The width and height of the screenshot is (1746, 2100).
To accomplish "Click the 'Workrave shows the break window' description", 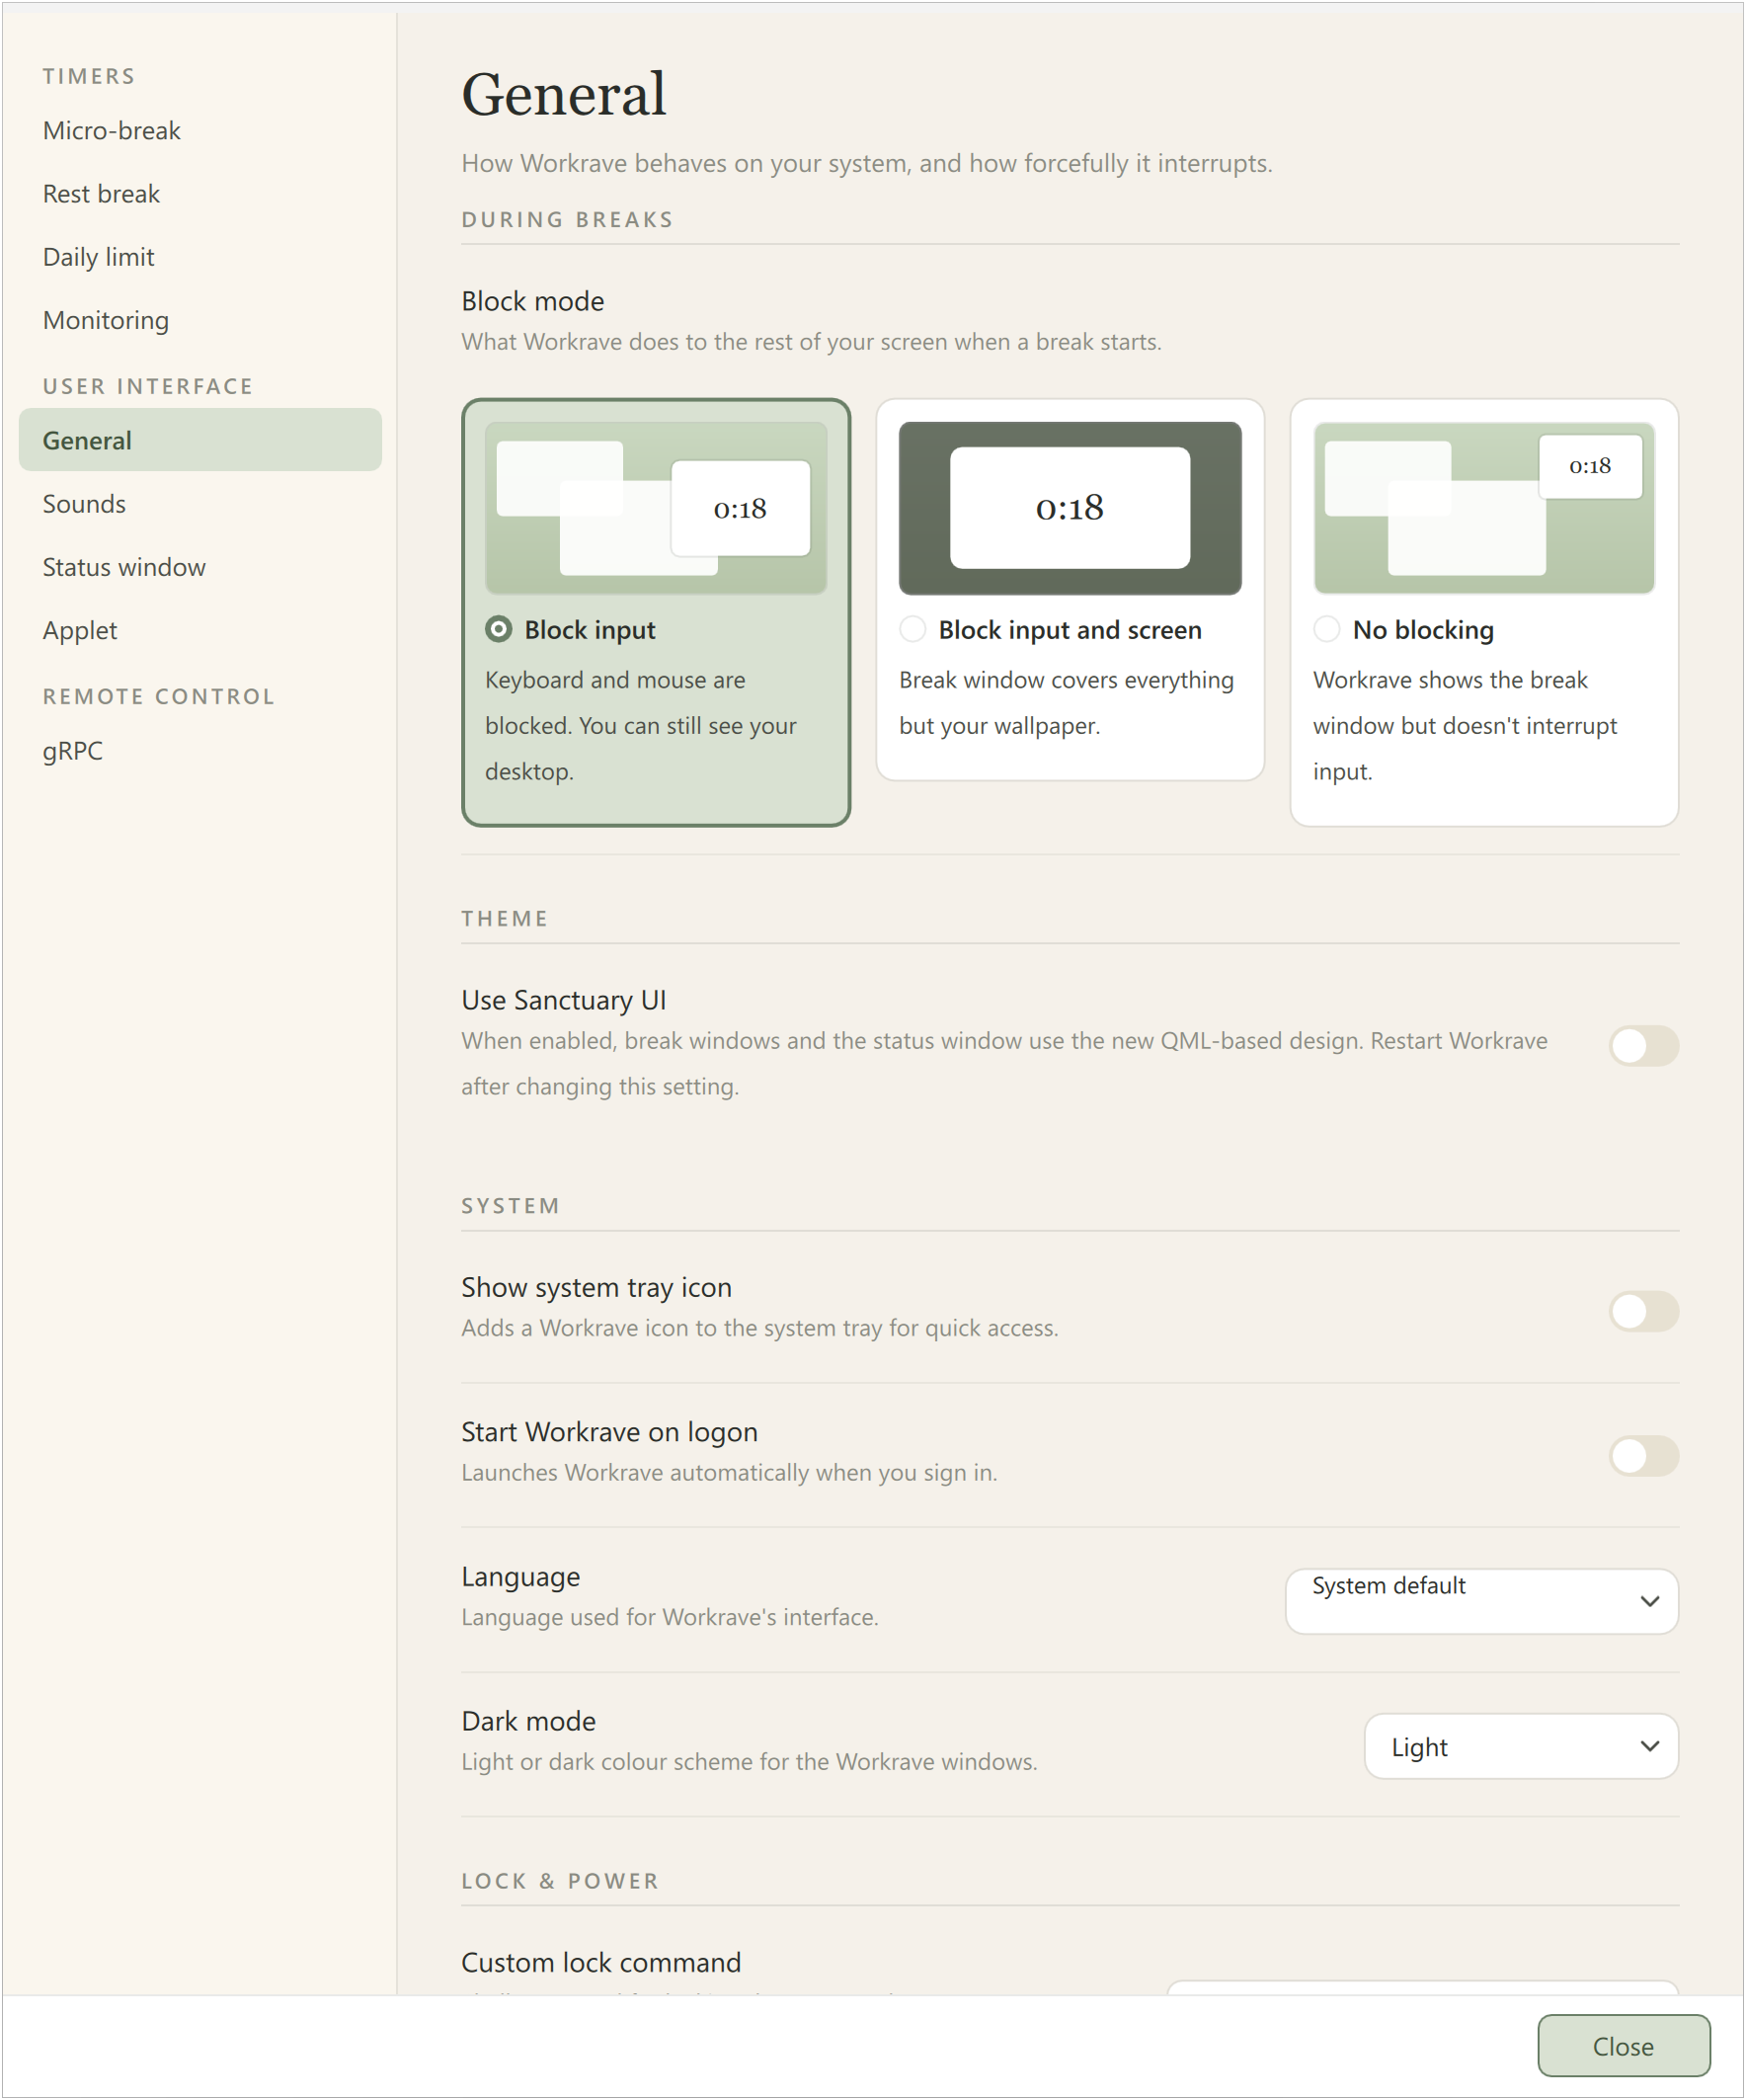I will 1465,725.
